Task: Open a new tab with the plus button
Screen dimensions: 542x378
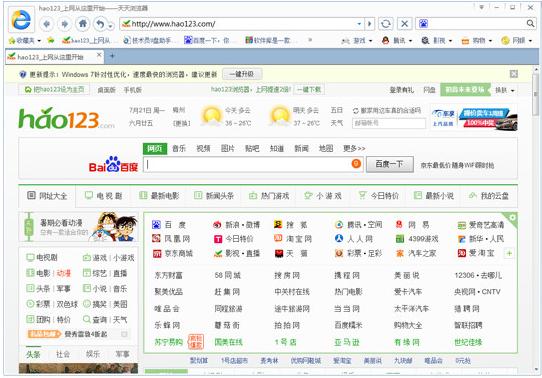Action: click(x=112, y=56)
